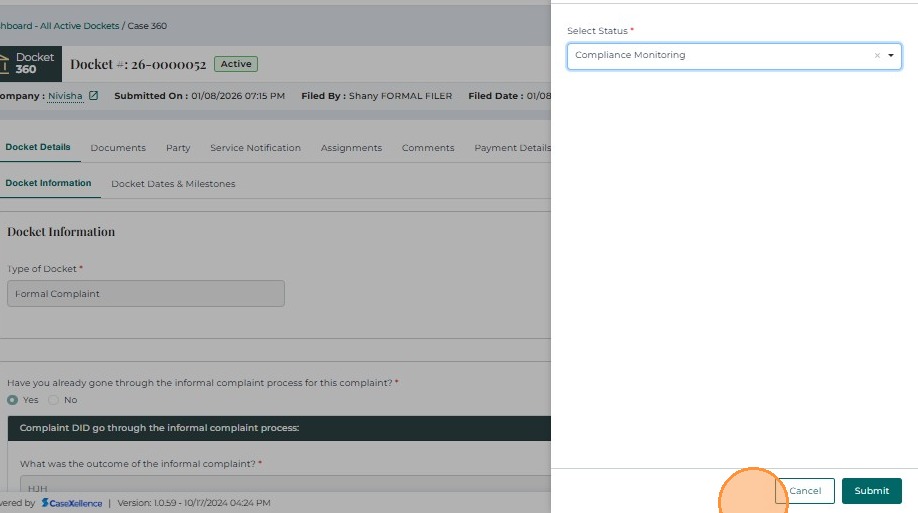The image size is (918, 513).
Task: Open the Assignments tab
Action: click(x=351, y=148)
